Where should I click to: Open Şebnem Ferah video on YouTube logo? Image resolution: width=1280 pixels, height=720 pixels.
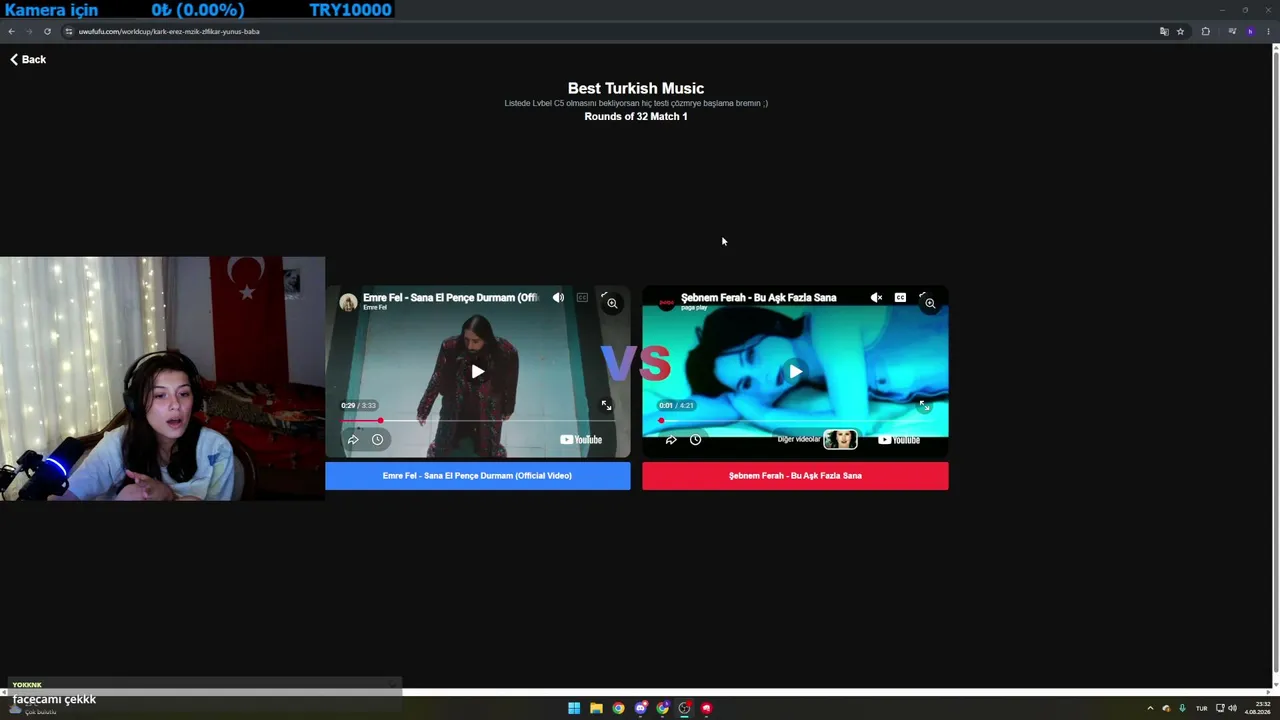point(899,440)
